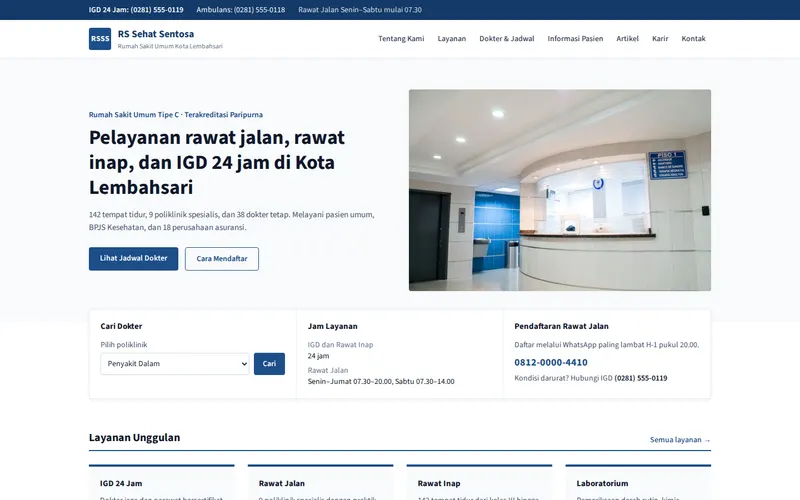Call WhatsApp number 0812-0000-4410
Viewport: 800px width, 500px height.
coord(551,362)
